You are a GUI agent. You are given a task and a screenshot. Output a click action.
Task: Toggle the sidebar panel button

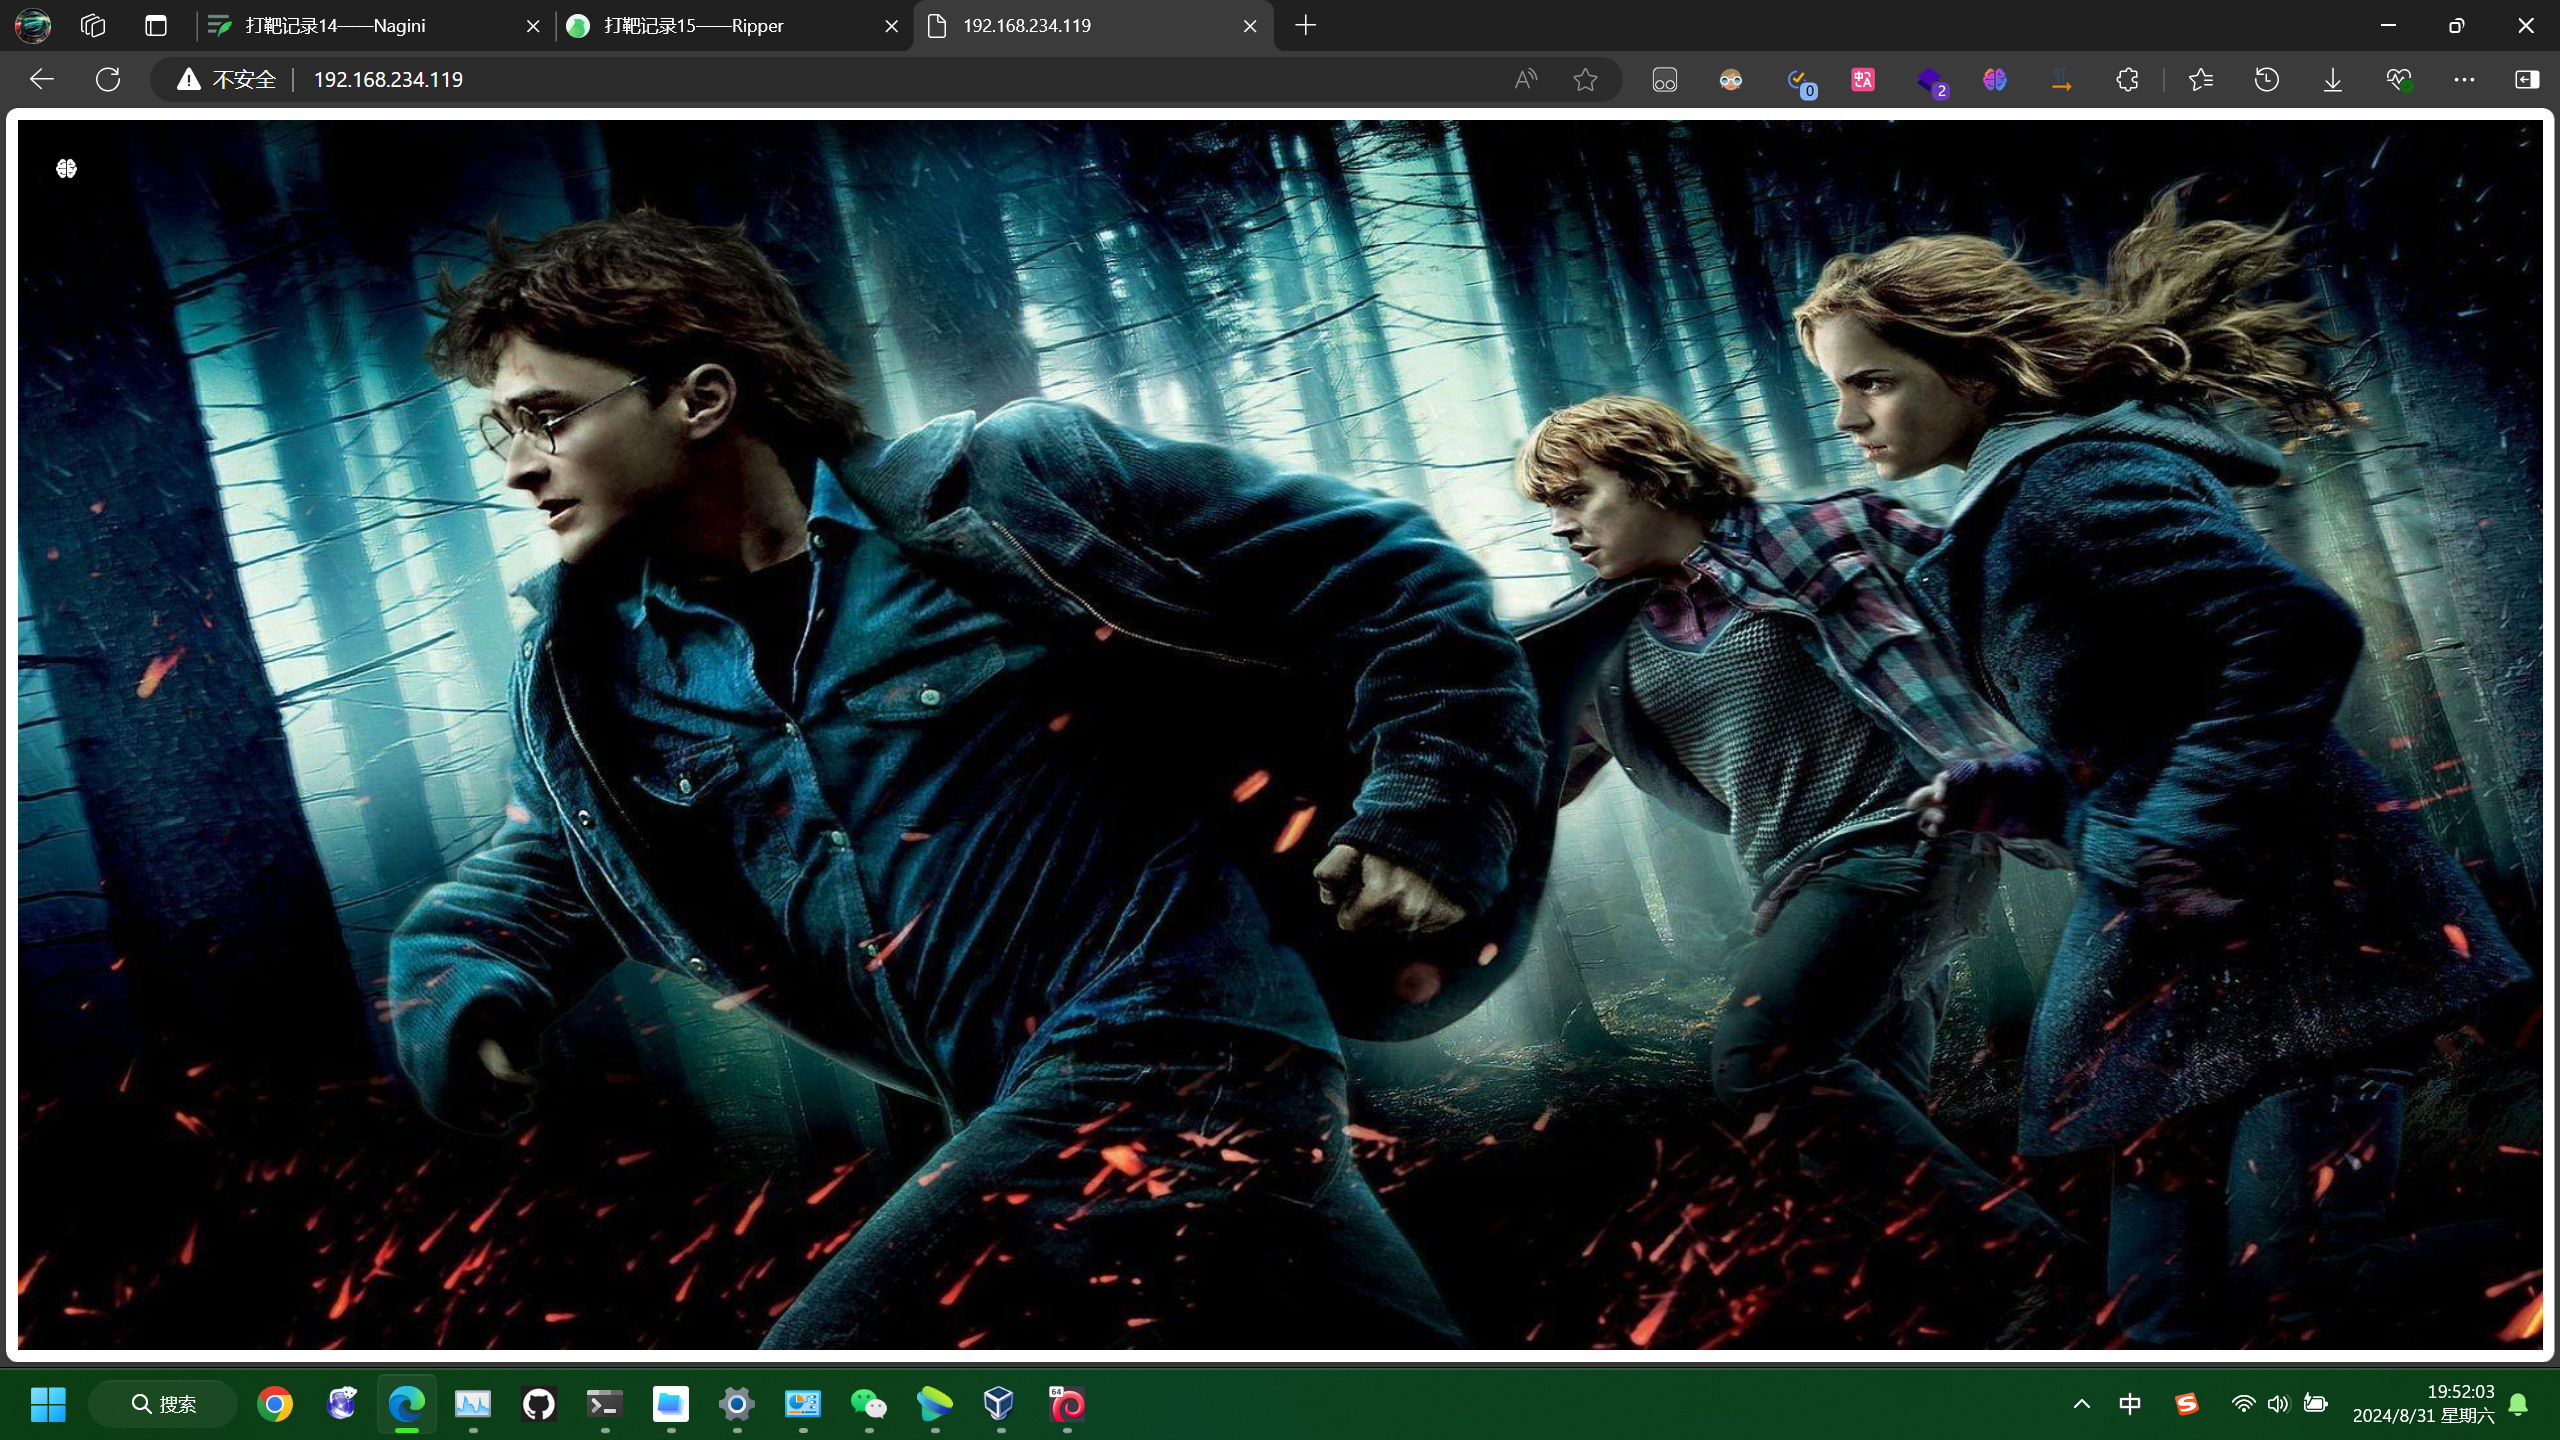2527,79
